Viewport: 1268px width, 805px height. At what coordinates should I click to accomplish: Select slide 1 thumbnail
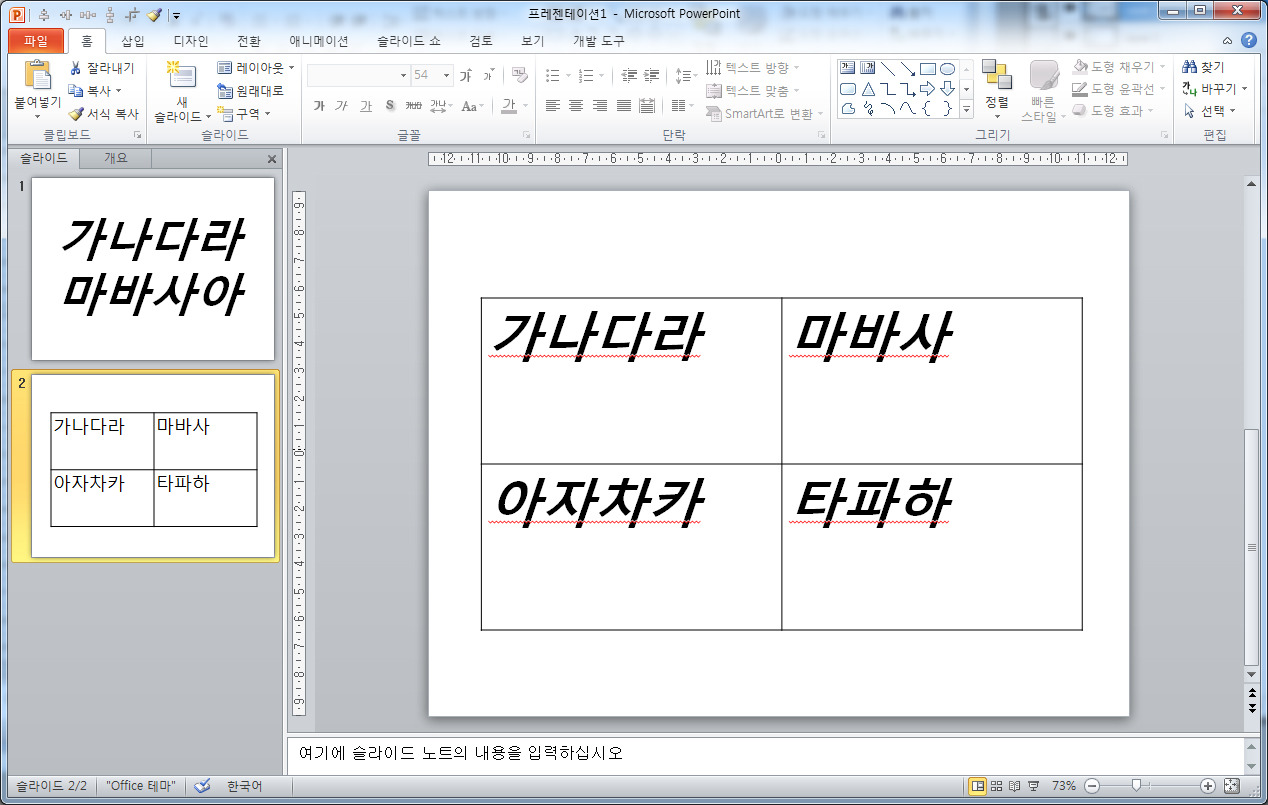pos(153,269)
